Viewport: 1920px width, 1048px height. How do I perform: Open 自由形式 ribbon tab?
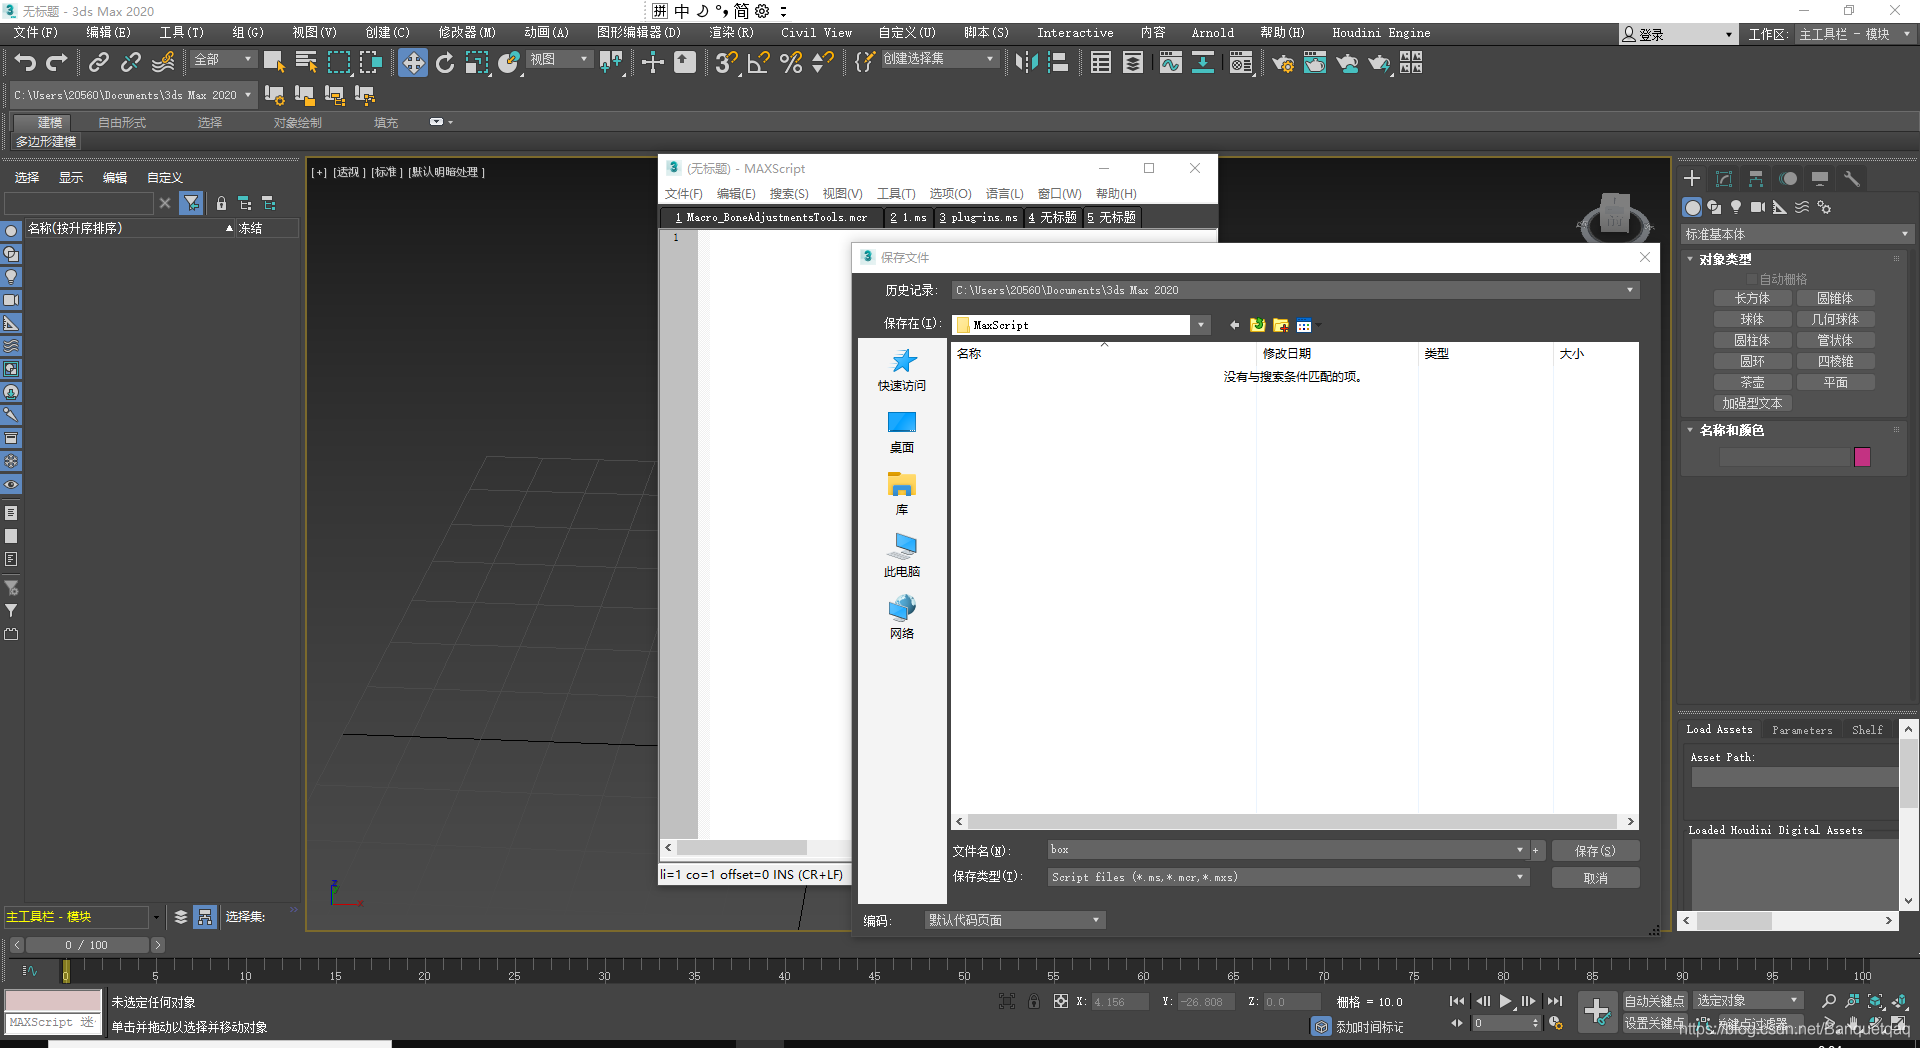click(122, 122)
